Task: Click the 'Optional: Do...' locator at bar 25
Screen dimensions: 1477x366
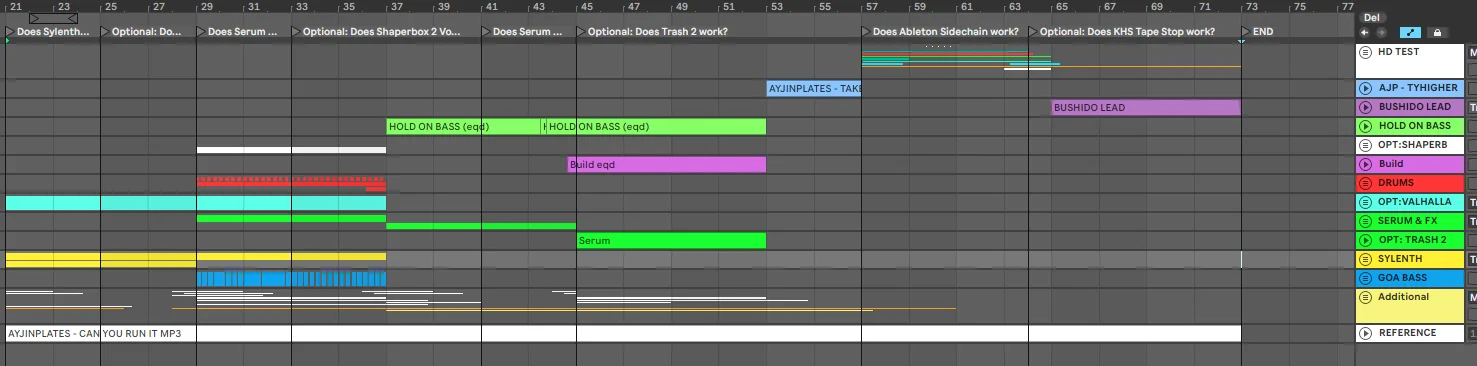Action: [104, 32]
